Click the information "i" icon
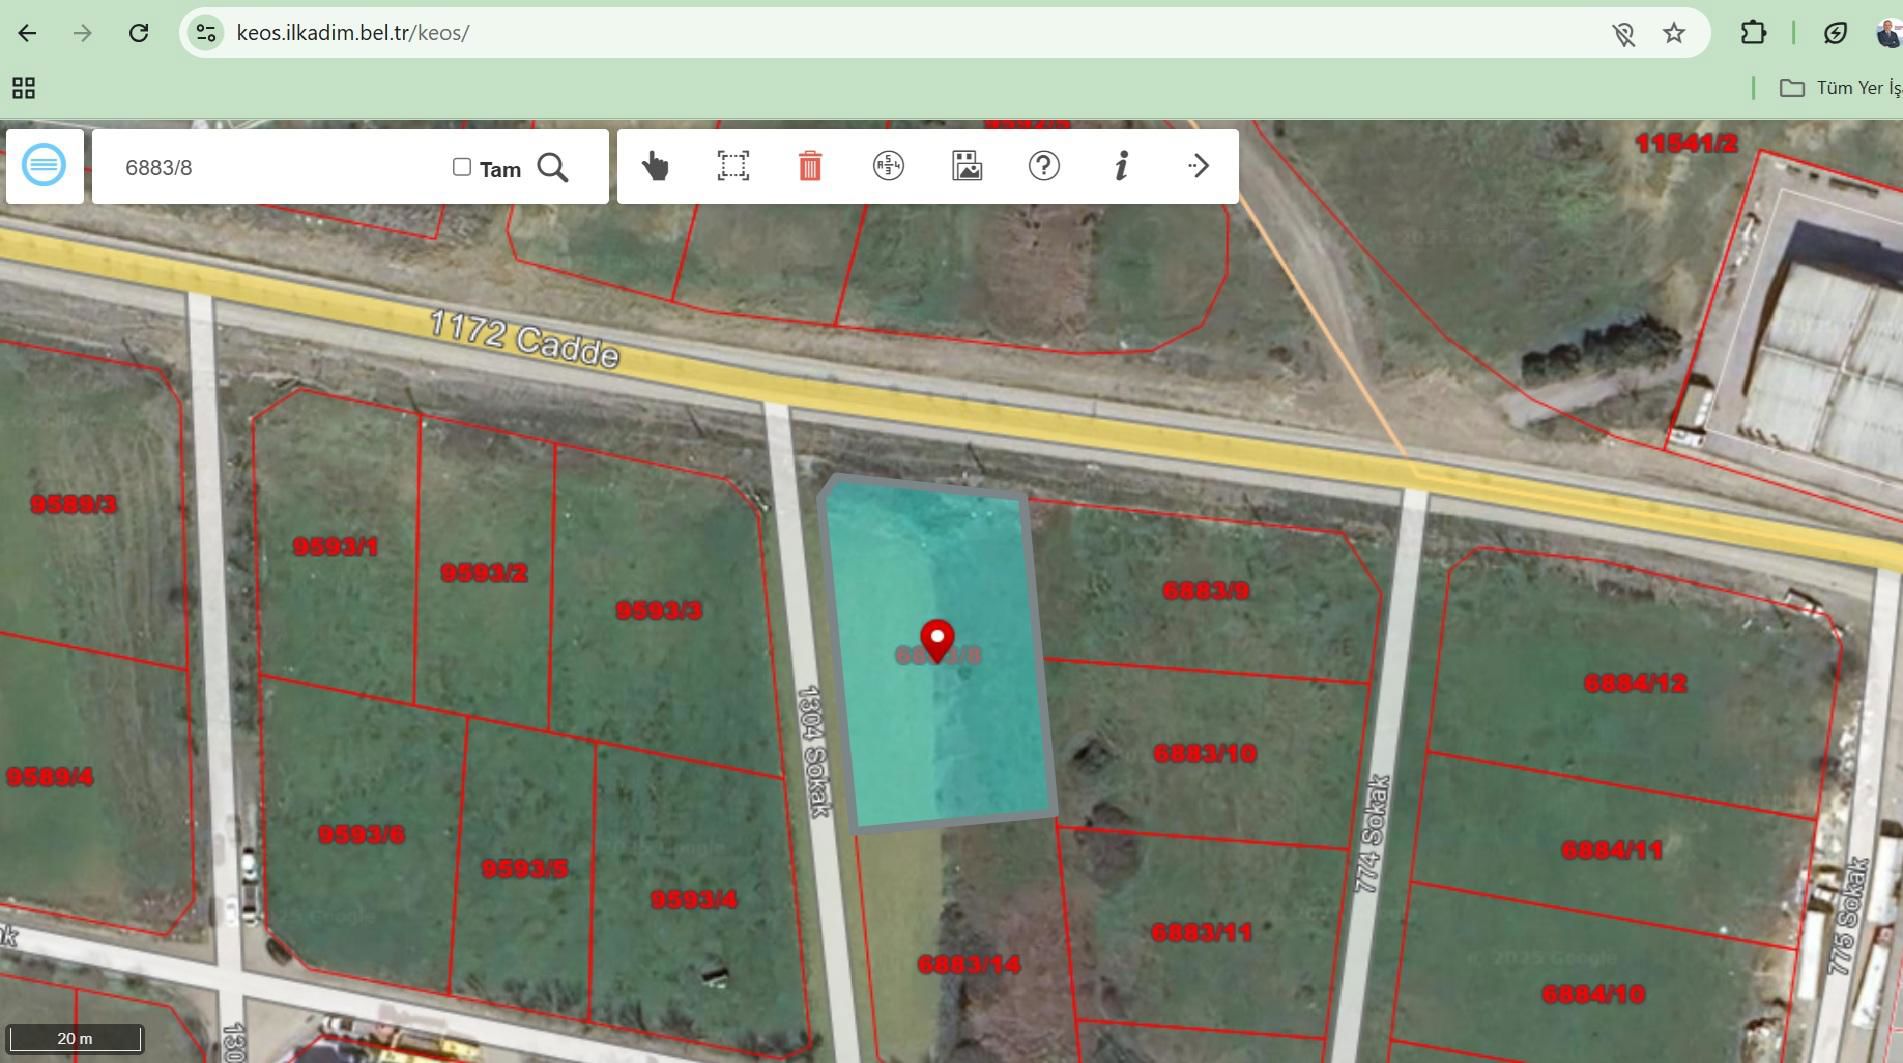The width and height of the screenshot is (1903, 1063). [1121, 166]
